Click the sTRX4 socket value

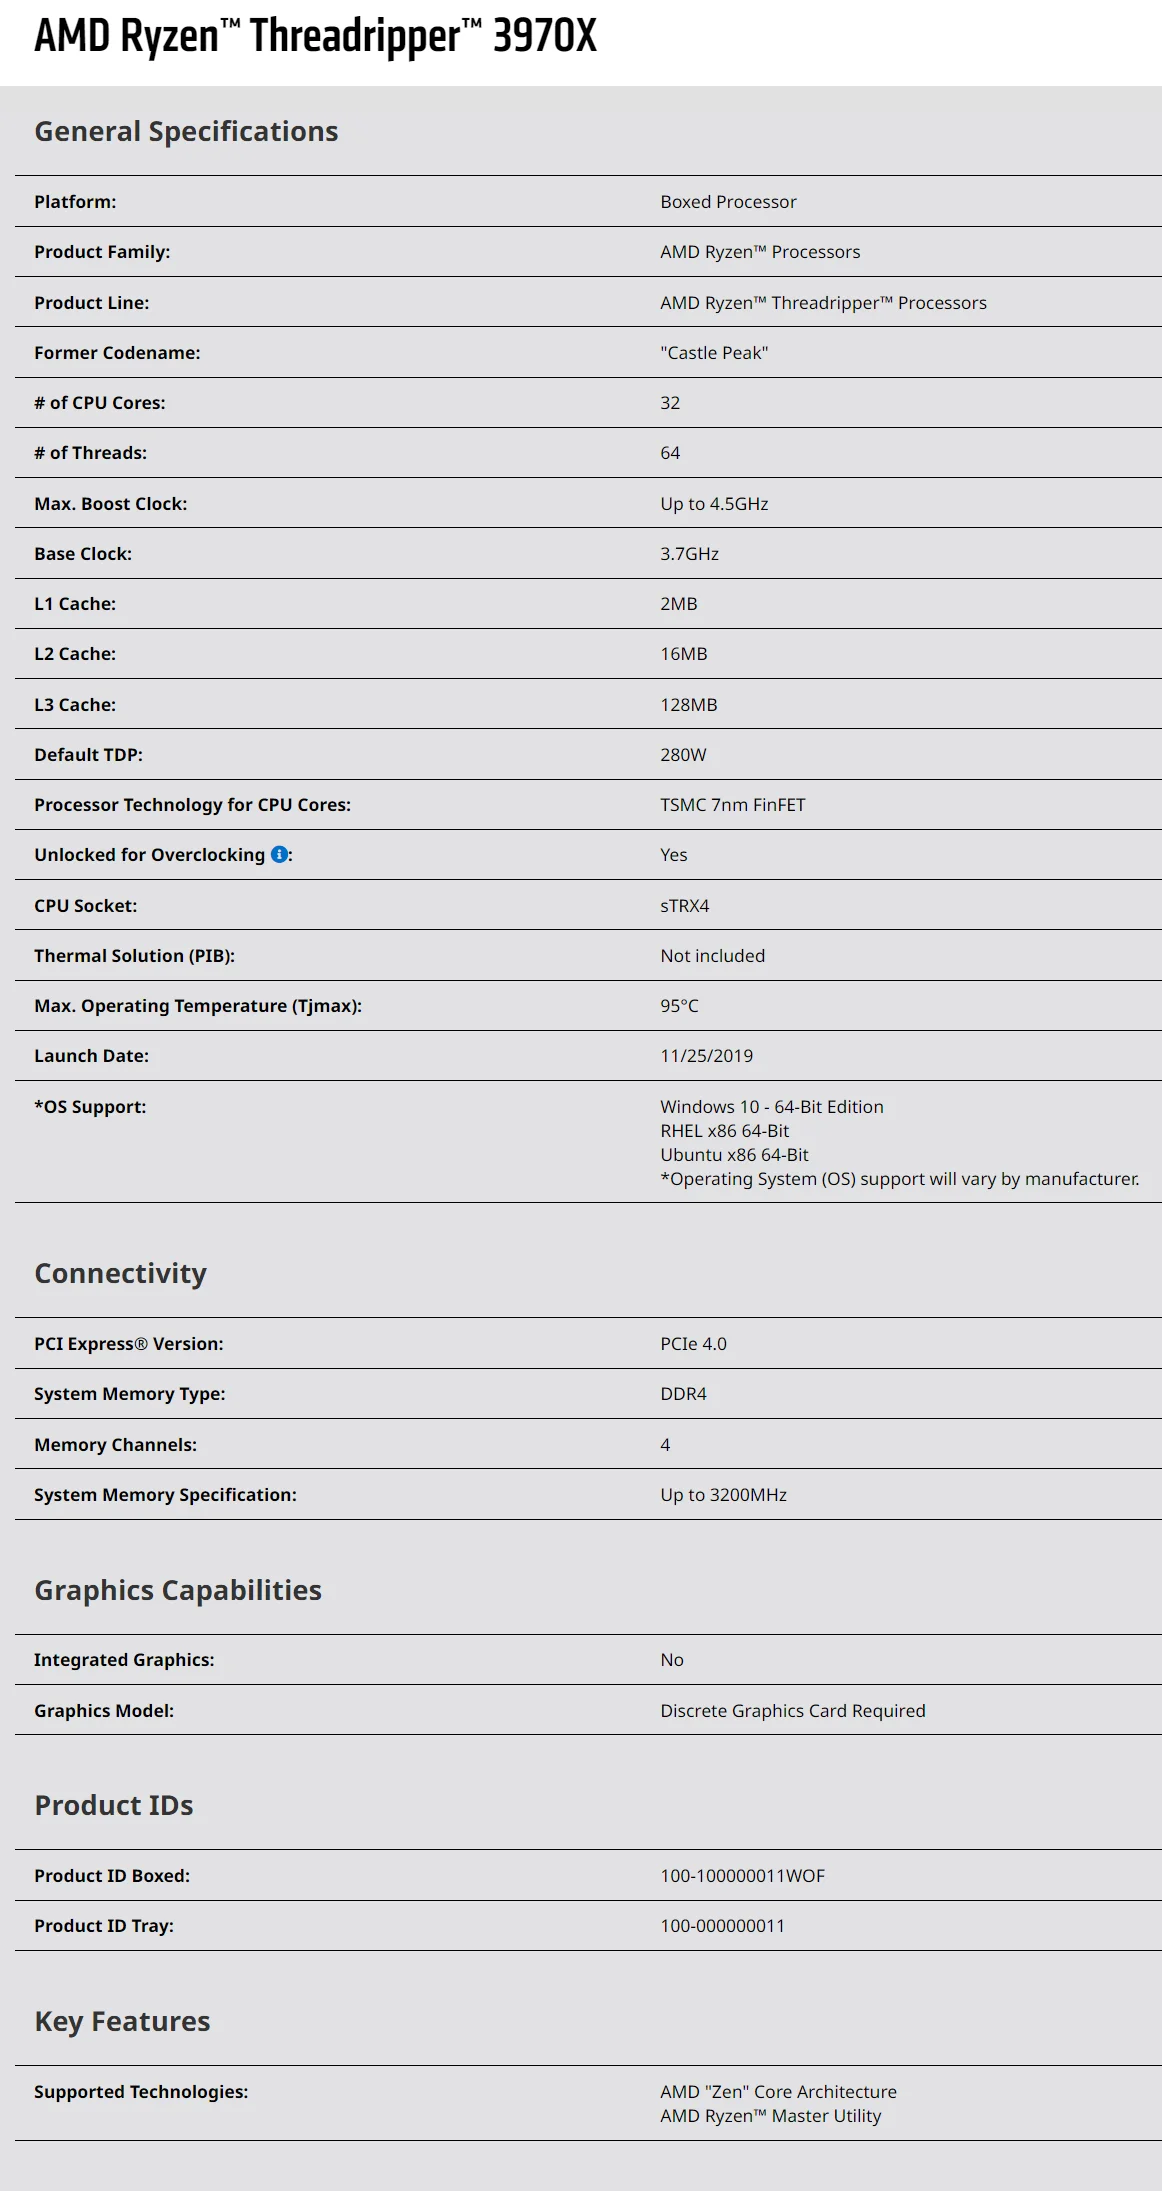684,906
